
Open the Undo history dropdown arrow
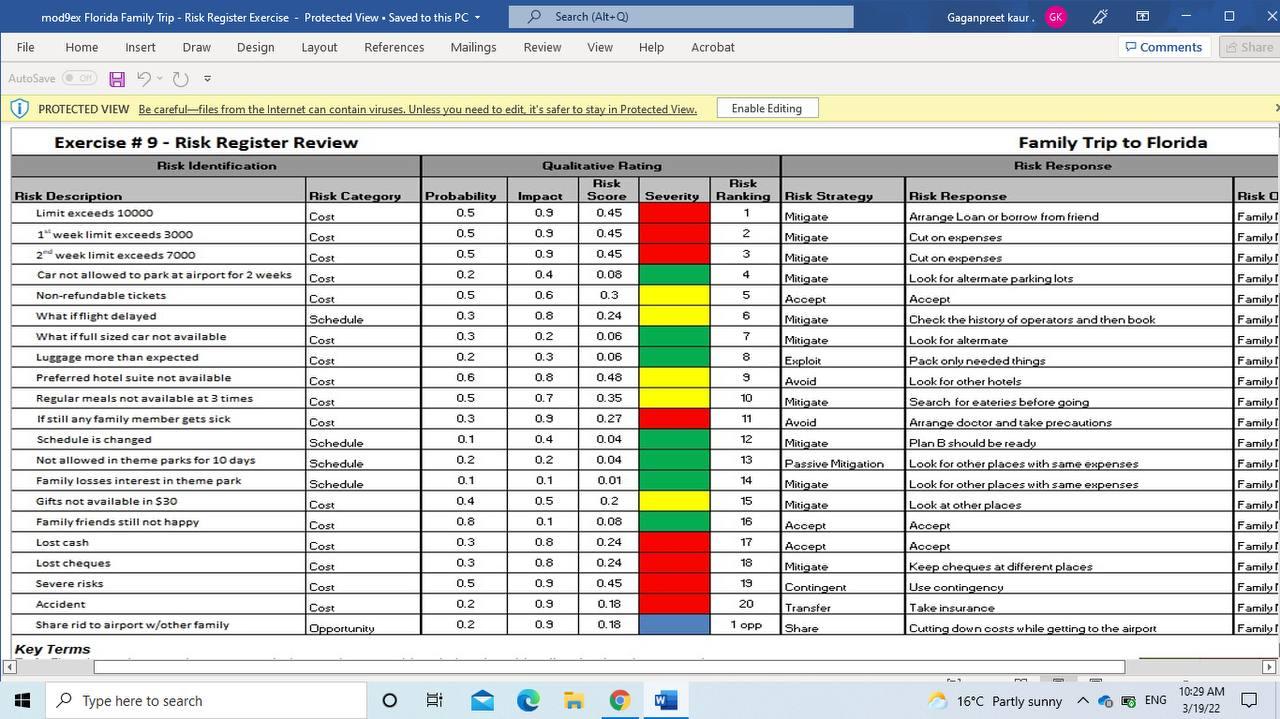pyautogui.click(x=160, y=79)
